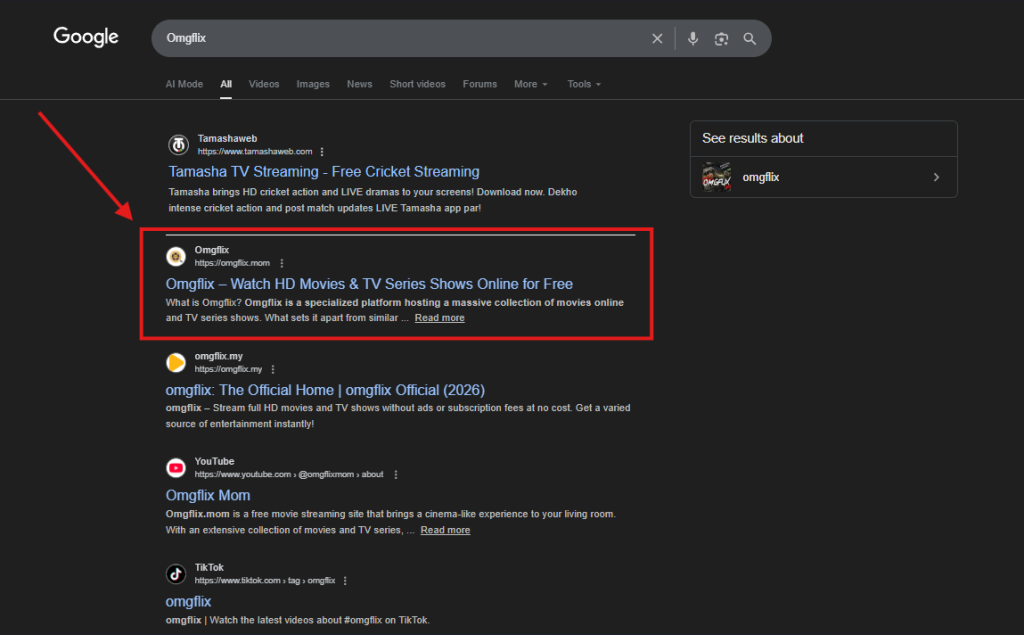Click the tiktok.com › tag › omgflix URL
Screen dimensions: 1024x635
pyautogui.click(x=264, y=581)
